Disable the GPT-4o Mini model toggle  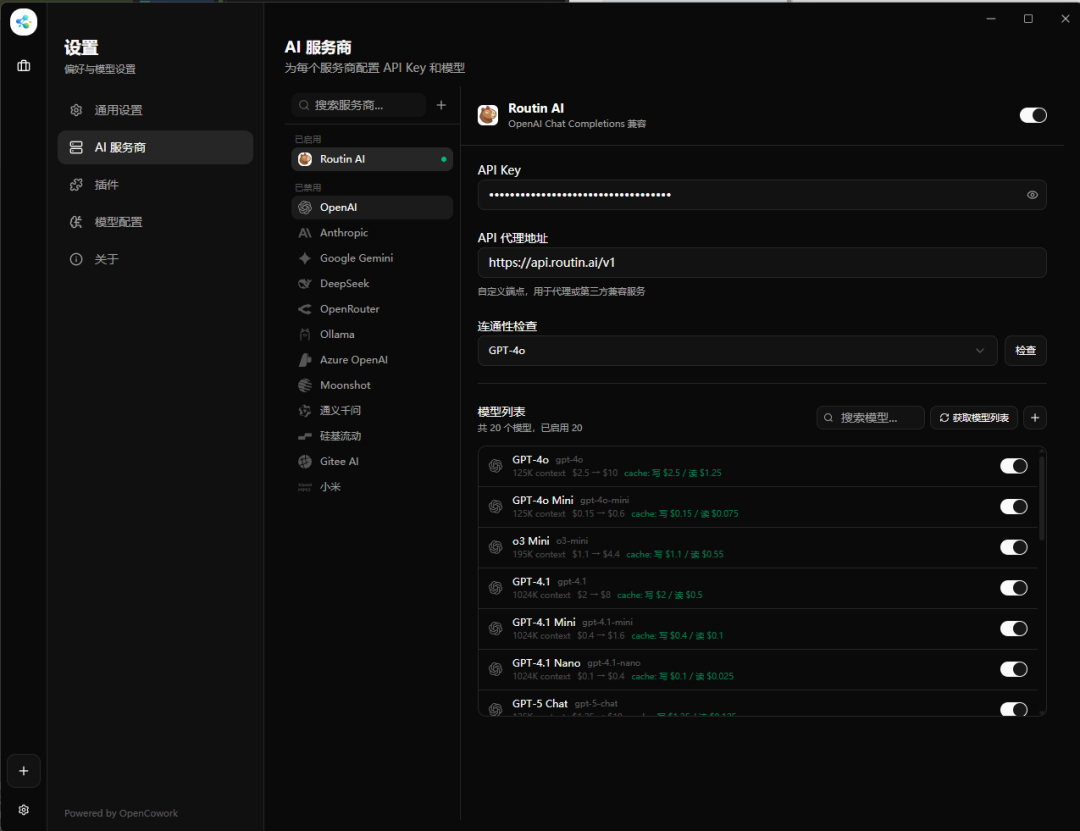pos(1013,506)
